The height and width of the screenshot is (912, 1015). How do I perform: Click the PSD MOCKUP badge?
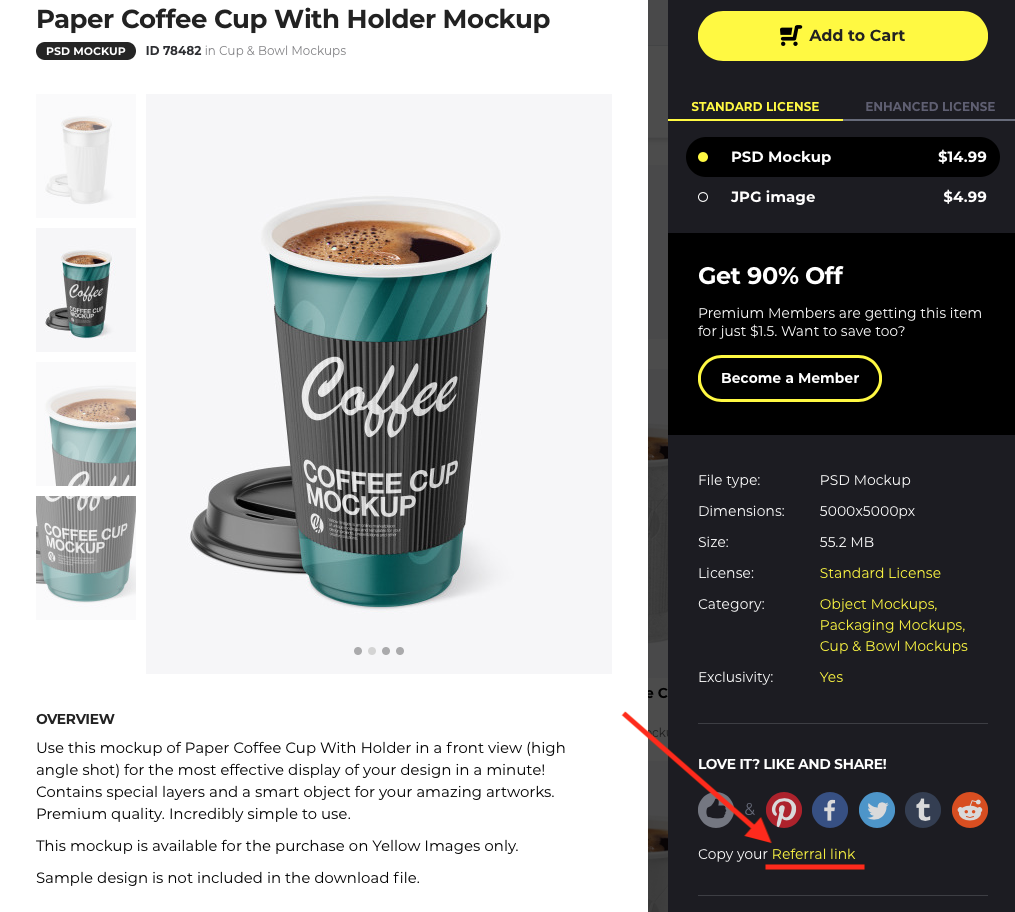86,51
